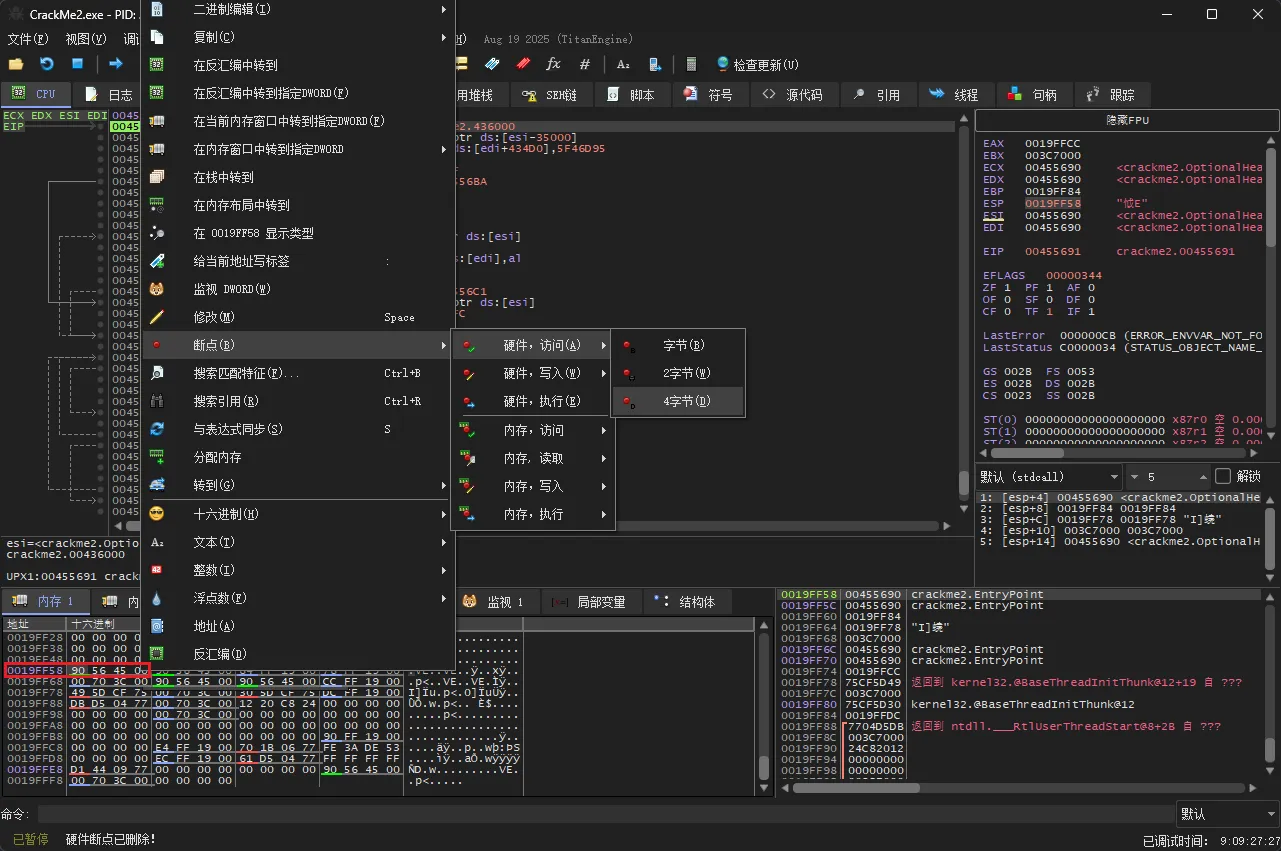Image resolution: width=1281 pixels, height=851 pixels.
Task: Choose 搜索引用(R) menu entry
Action: click(298, 401)
